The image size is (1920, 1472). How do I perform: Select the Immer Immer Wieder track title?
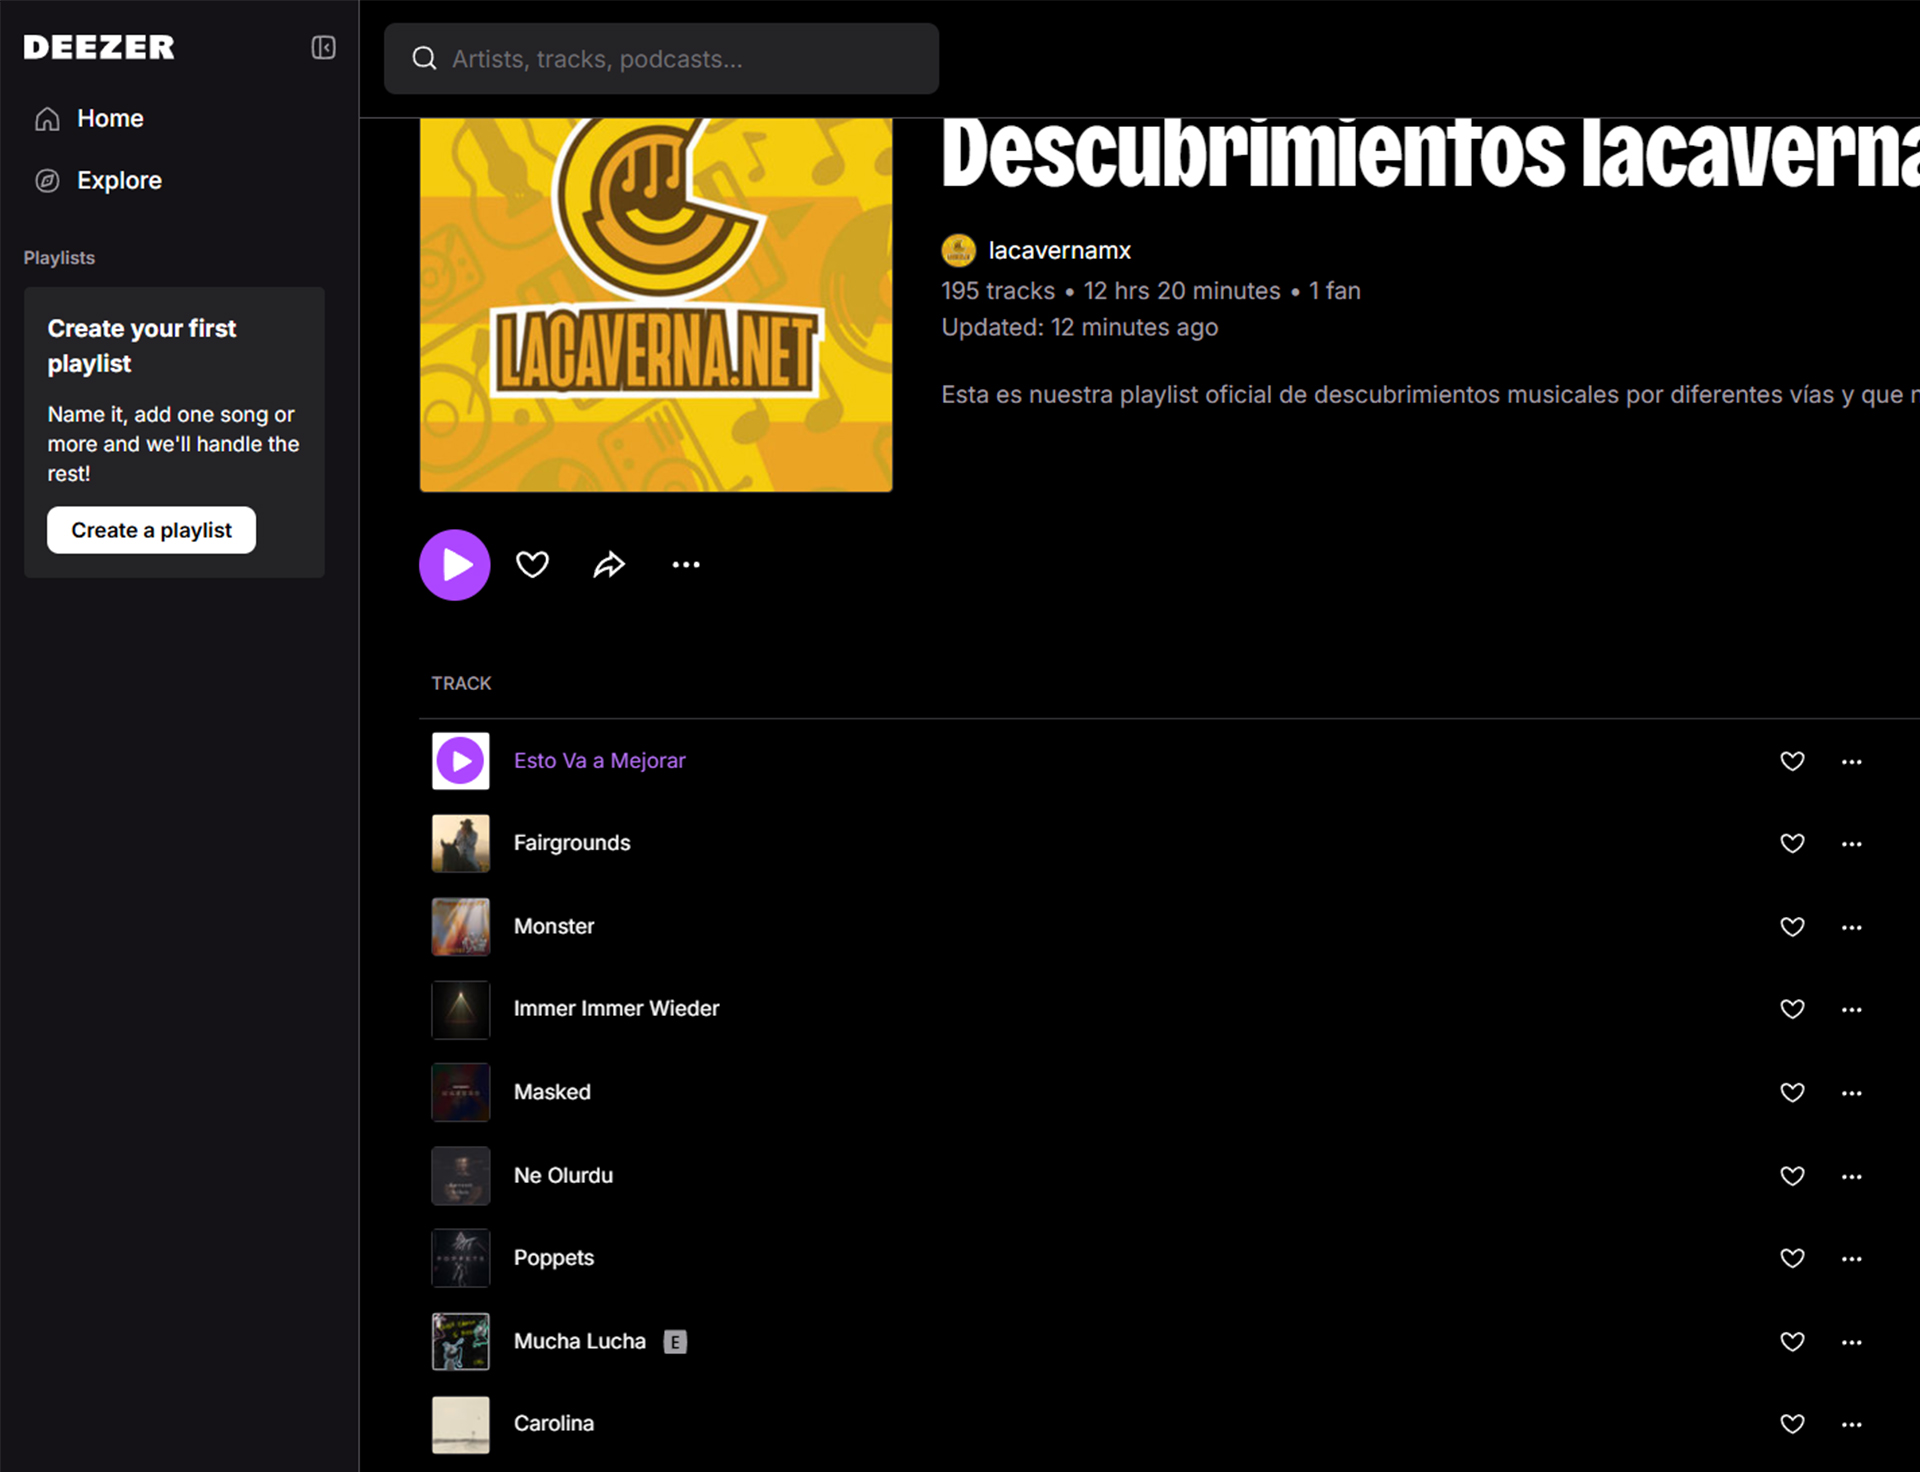click(x=616, y=1008)
